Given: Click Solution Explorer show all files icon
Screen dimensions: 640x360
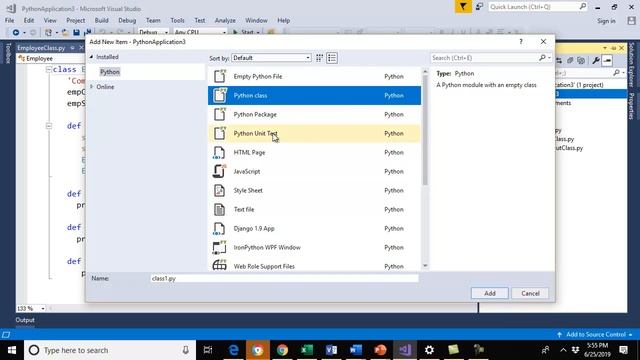Looking at the screenshot, I should [x=581, y=61].
